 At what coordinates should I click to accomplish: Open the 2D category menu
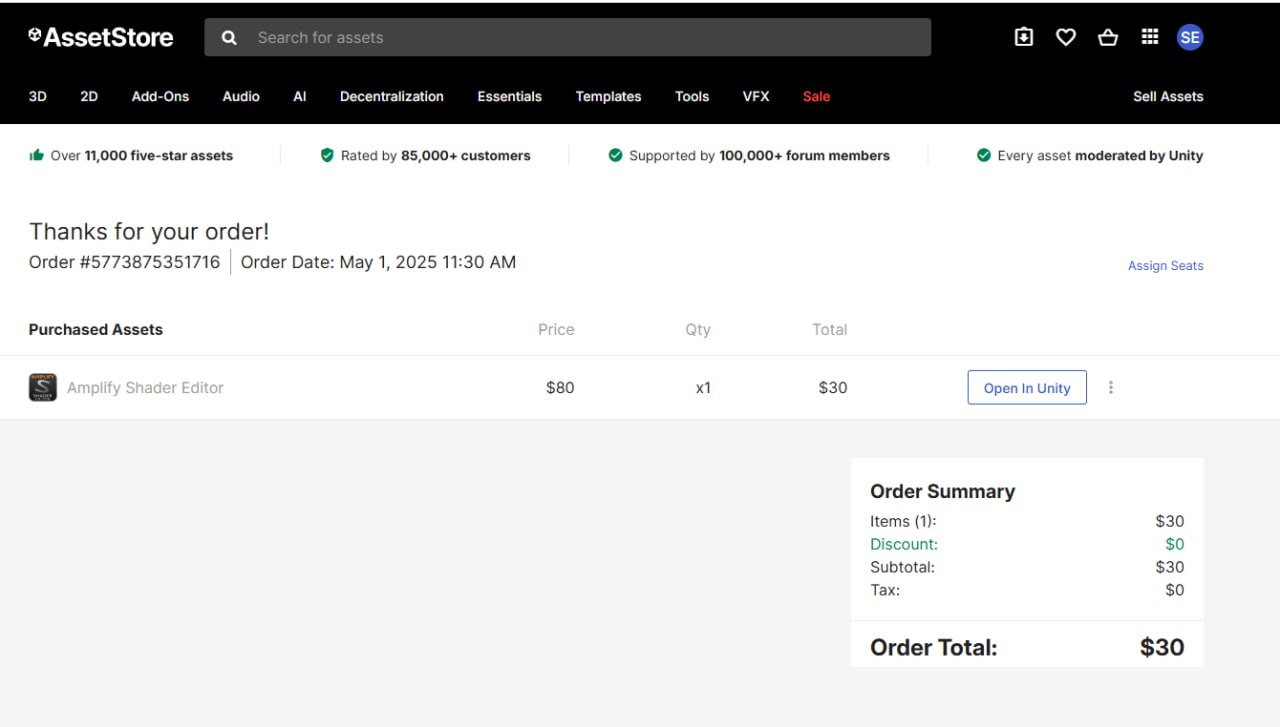point(89,96)
